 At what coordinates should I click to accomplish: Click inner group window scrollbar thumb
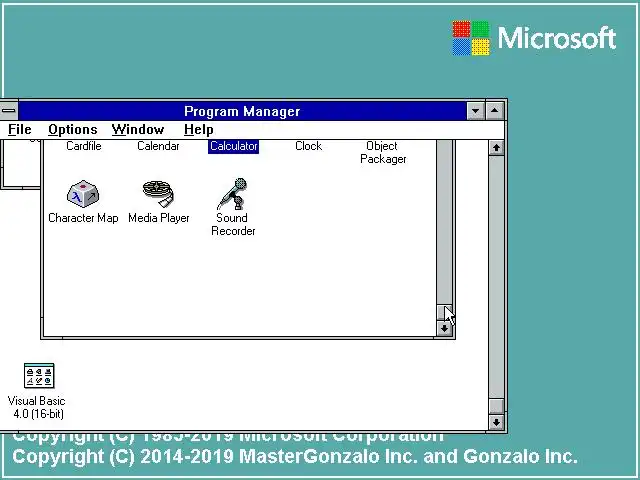tap(444, 313)
